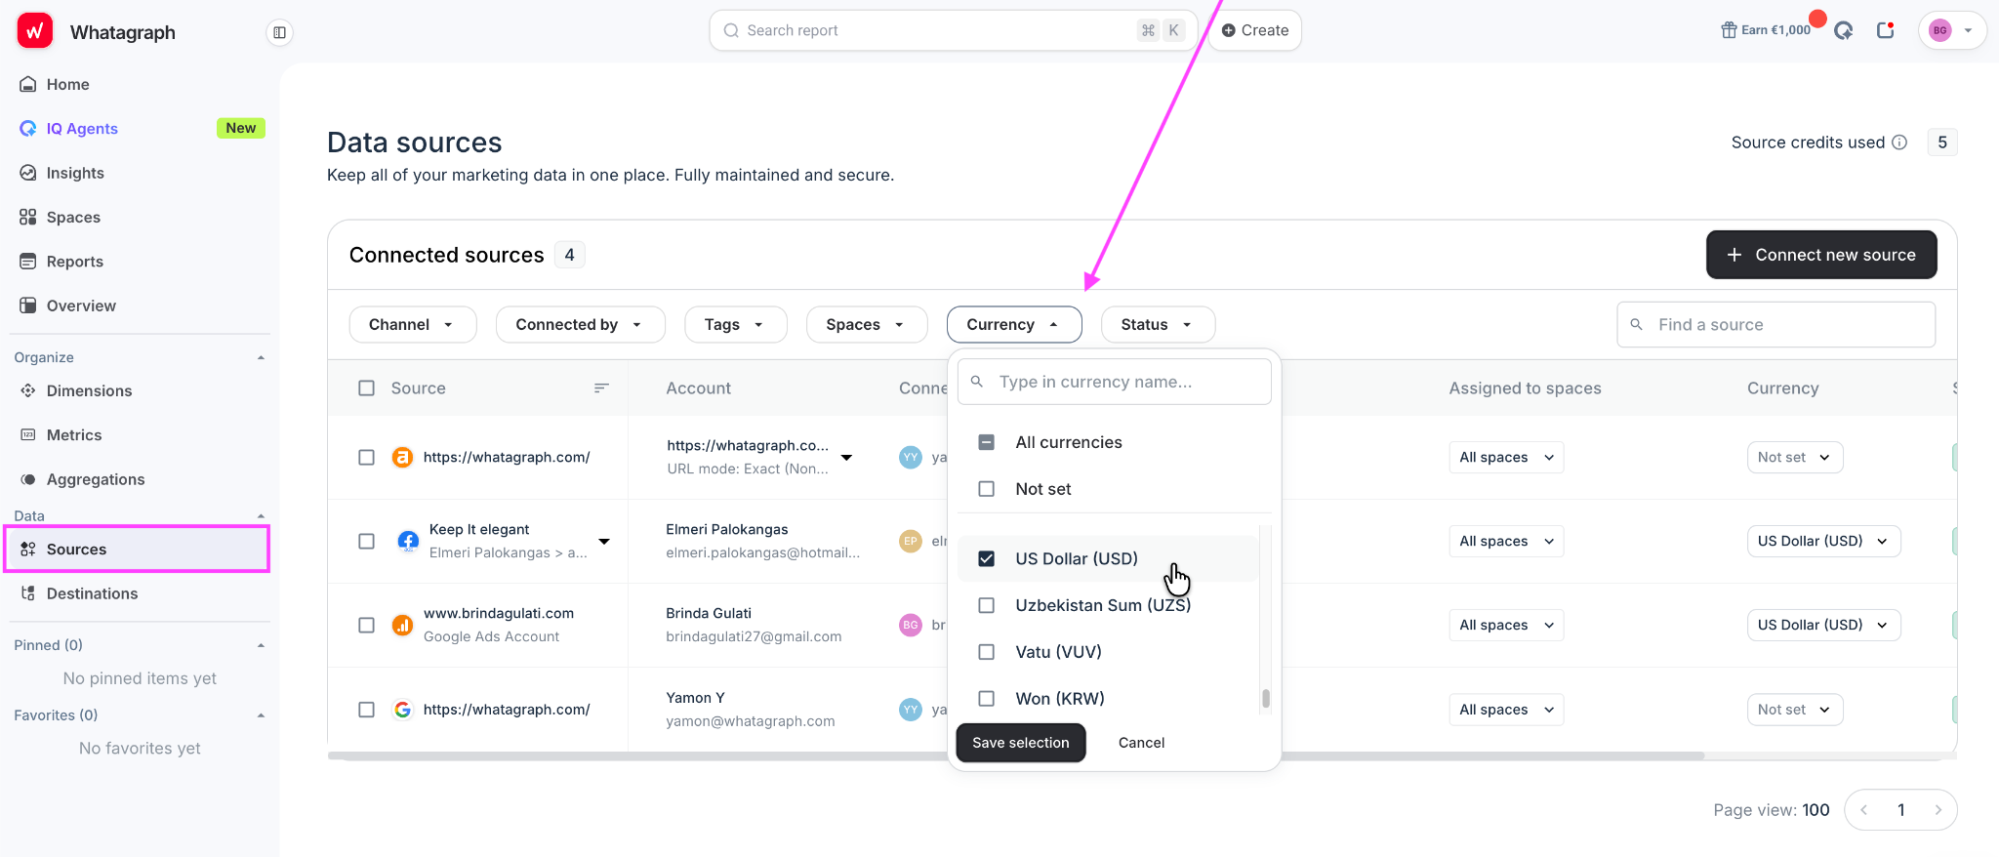Image resolution: width=1999 pixels, height=857 pixels.
Task: Click the Source credits used info icon
Action: coord(1899,142)
